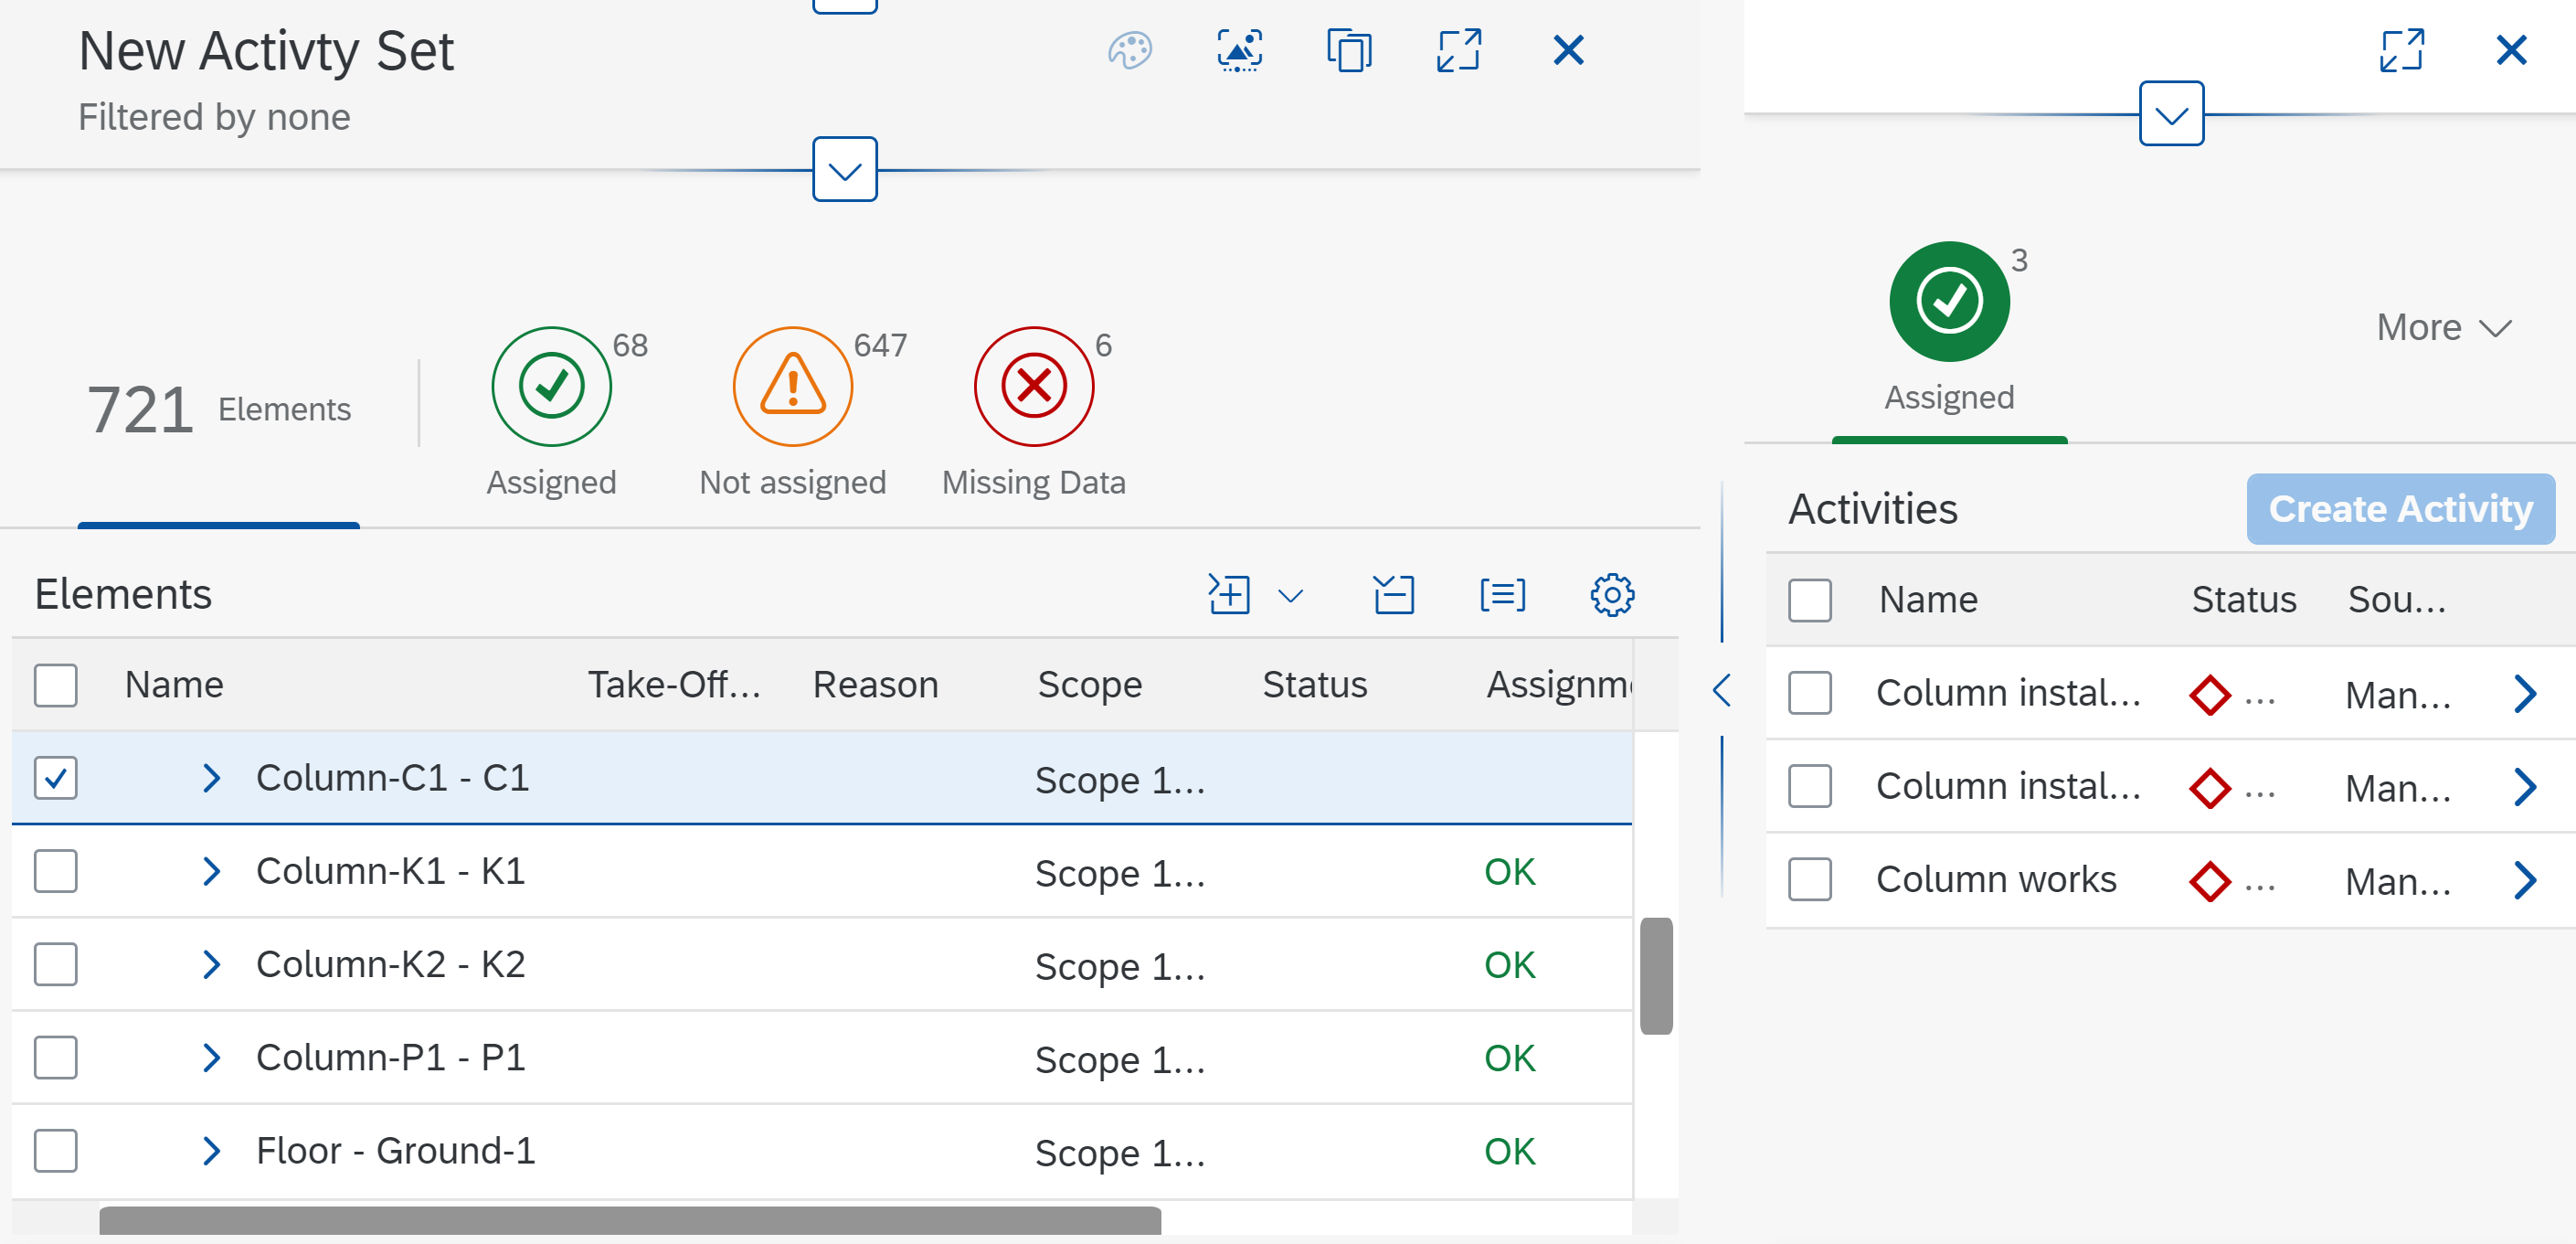This screenshot has height=1244, width=2576.
Task: Click the Name column header in Elements
Action: 174,685
